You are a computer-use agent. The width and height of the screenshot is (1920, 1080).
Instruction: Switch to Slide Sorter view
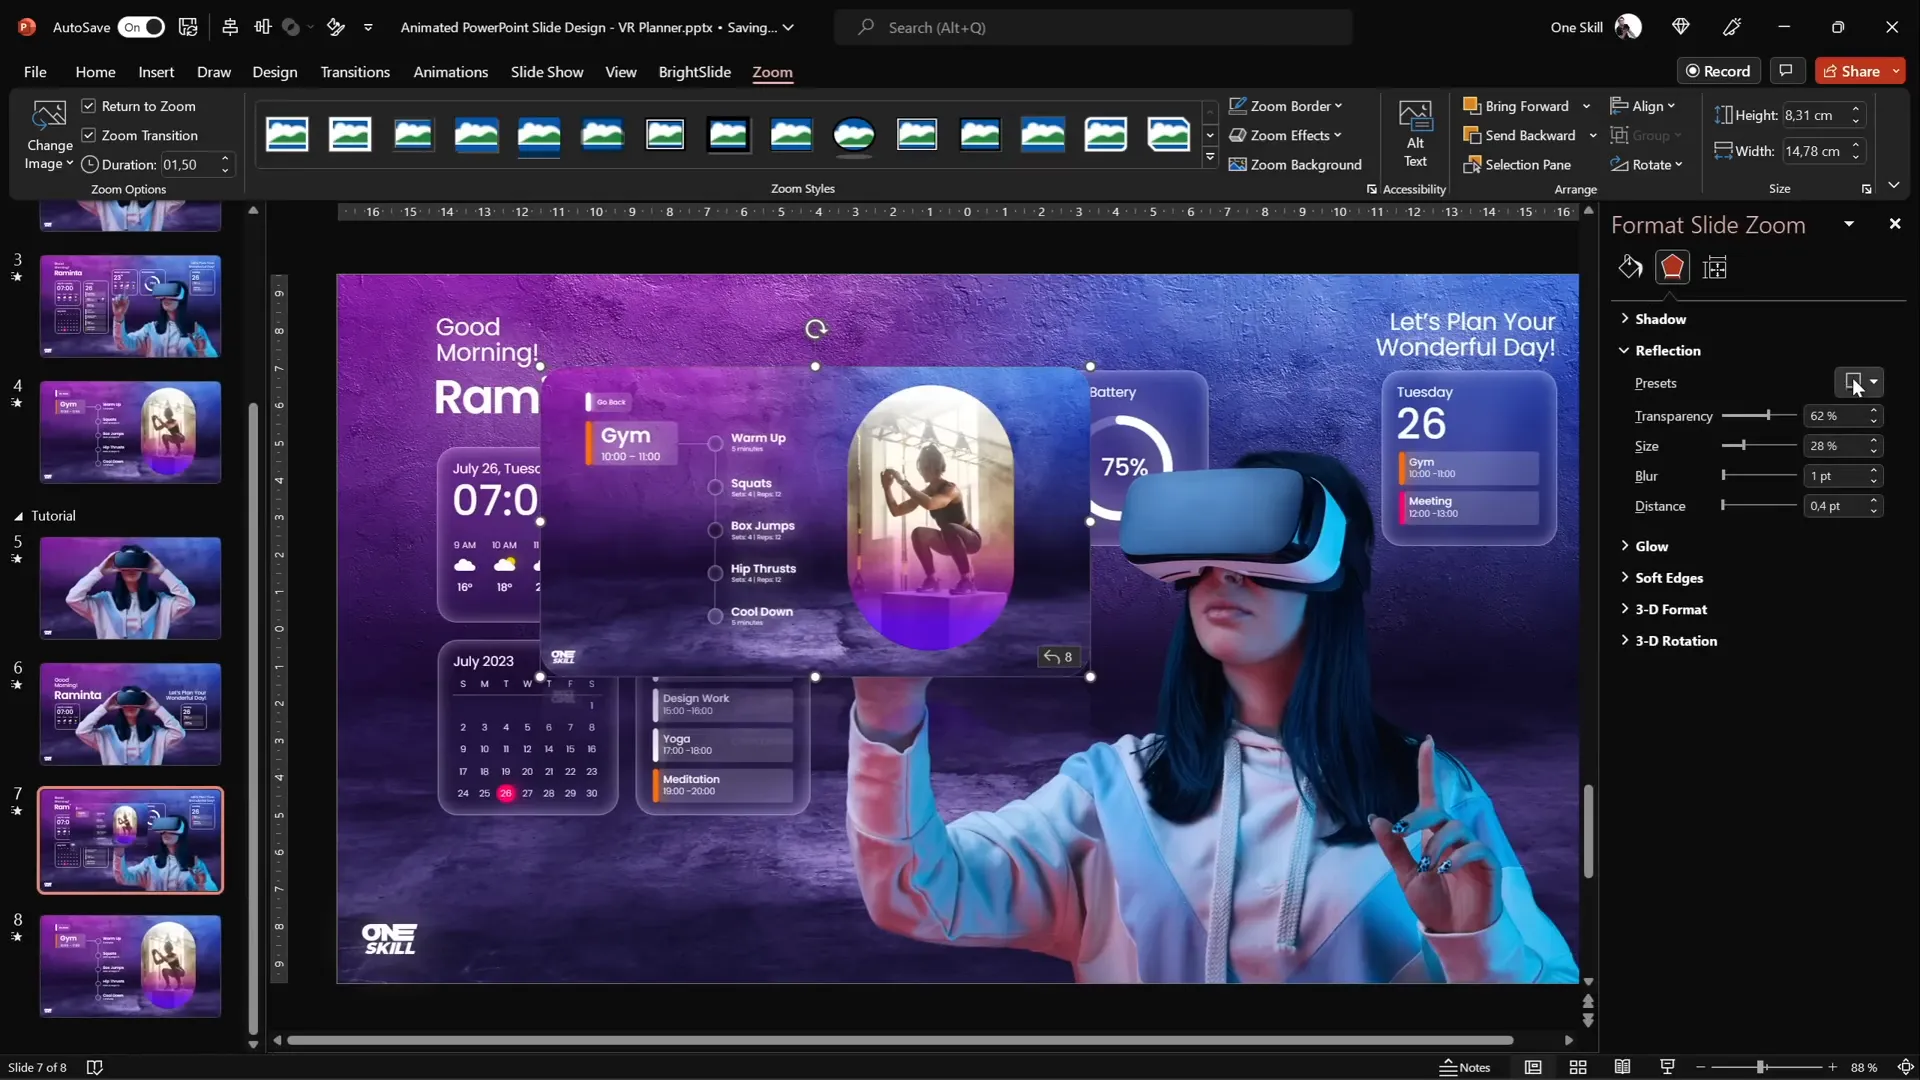point(1578,1067)
